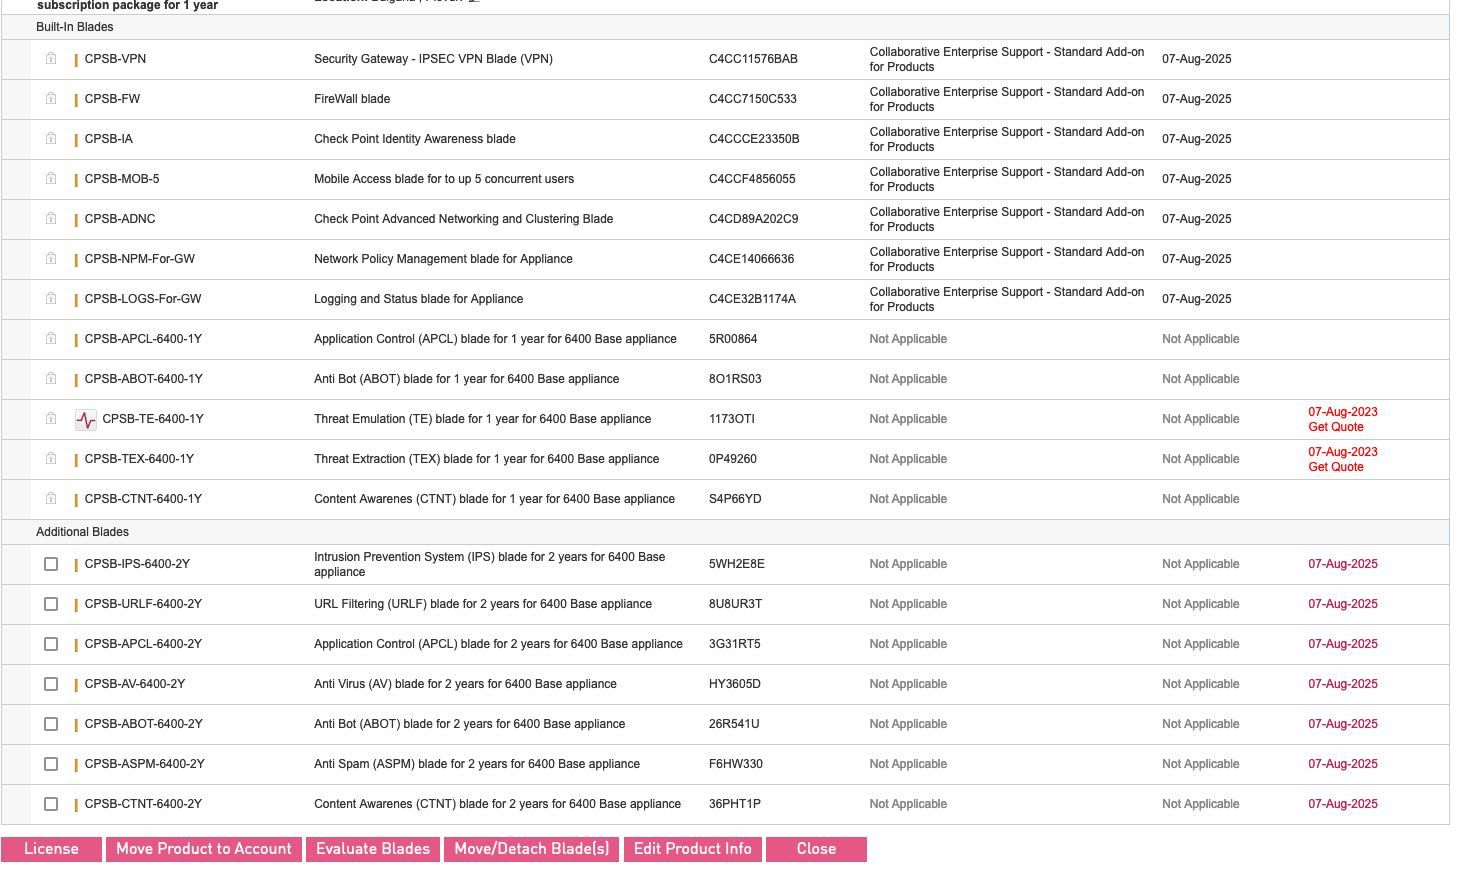Image resolution: width=1467 pixels, height=894 pixels.
Task: Click the lock icon beside CPSB-ADNC
Action: point(51,219)
